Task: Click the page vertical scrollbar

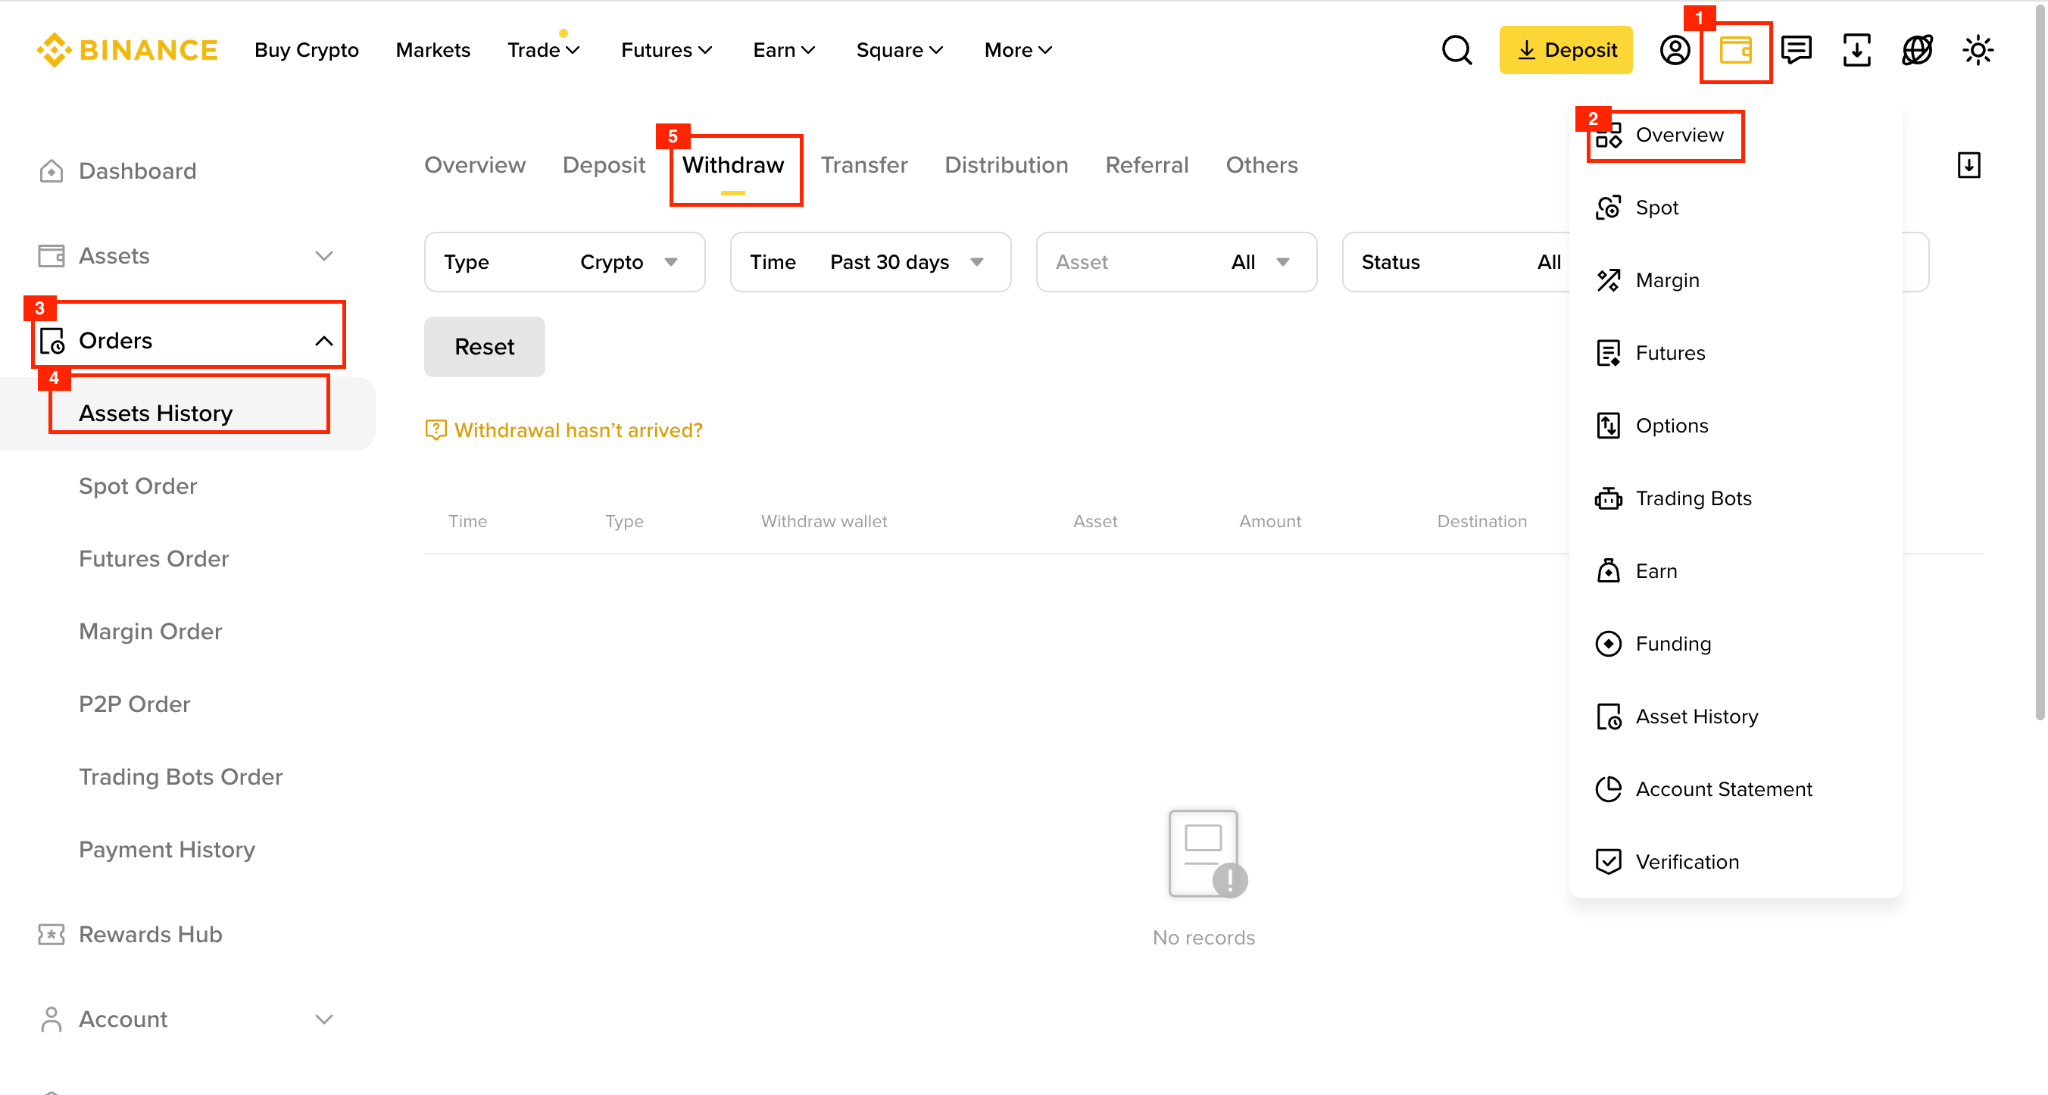Action: tap(2040, 362)
